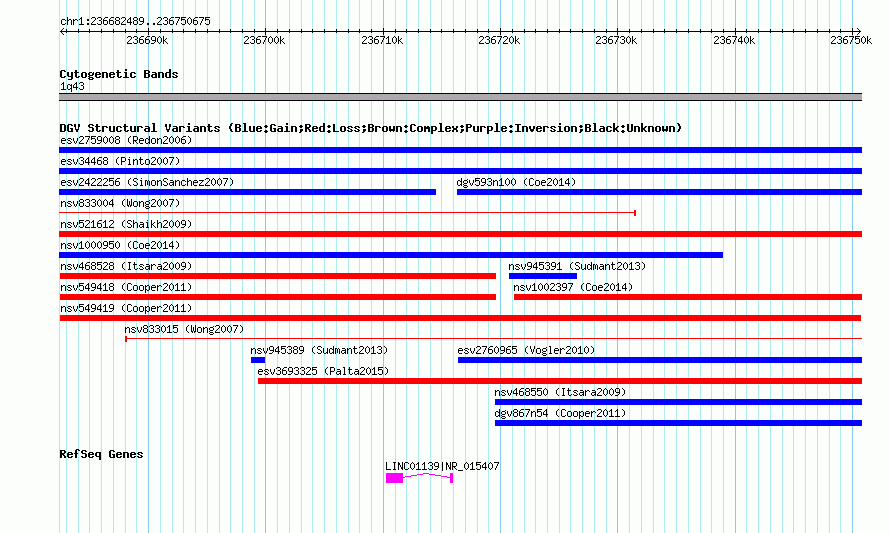The width and height of the screenshot is (890, 533).
Task: Click the nsv1000950 (Coe2014) blue bar
Action: tap(391, 255)
